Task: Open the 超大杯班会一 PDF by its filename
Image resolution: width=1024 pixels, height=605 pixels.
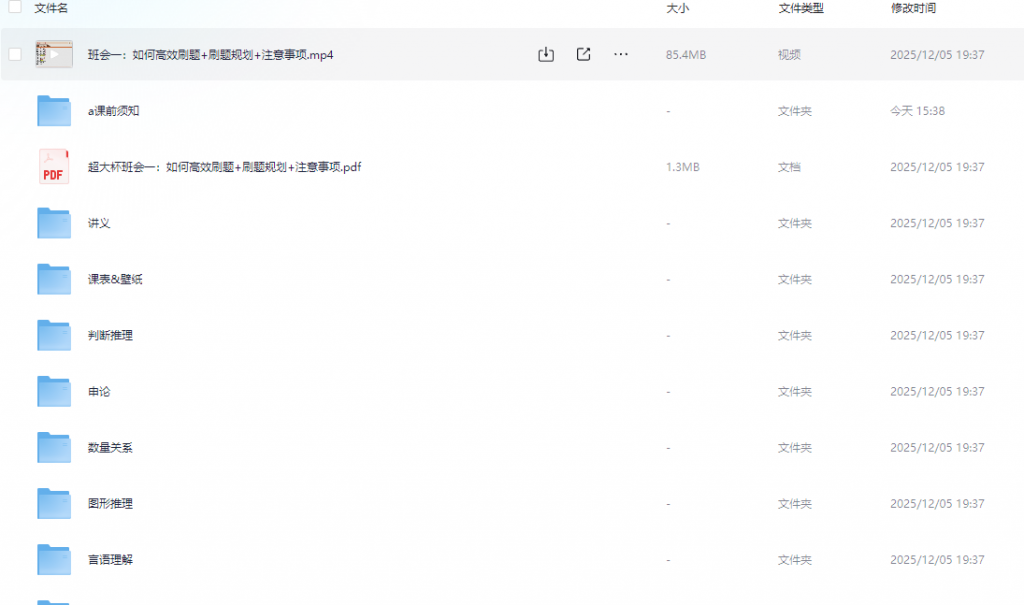Action: coord(226,167)
